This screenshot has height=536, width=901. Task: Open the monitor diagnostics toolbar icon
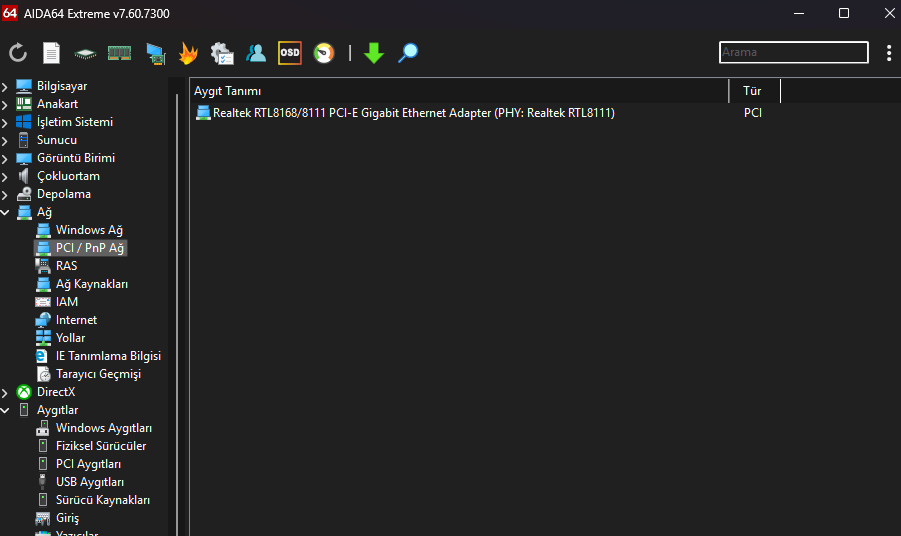155,53
